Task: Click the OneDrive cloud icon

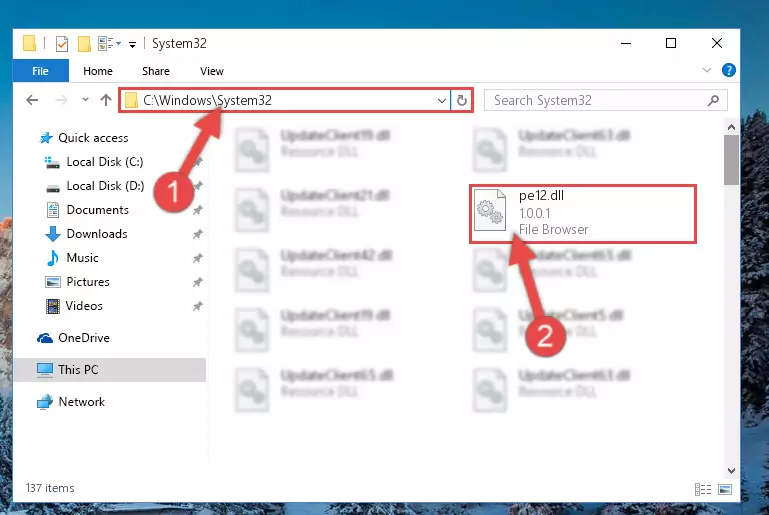Action: coord(45,338)
